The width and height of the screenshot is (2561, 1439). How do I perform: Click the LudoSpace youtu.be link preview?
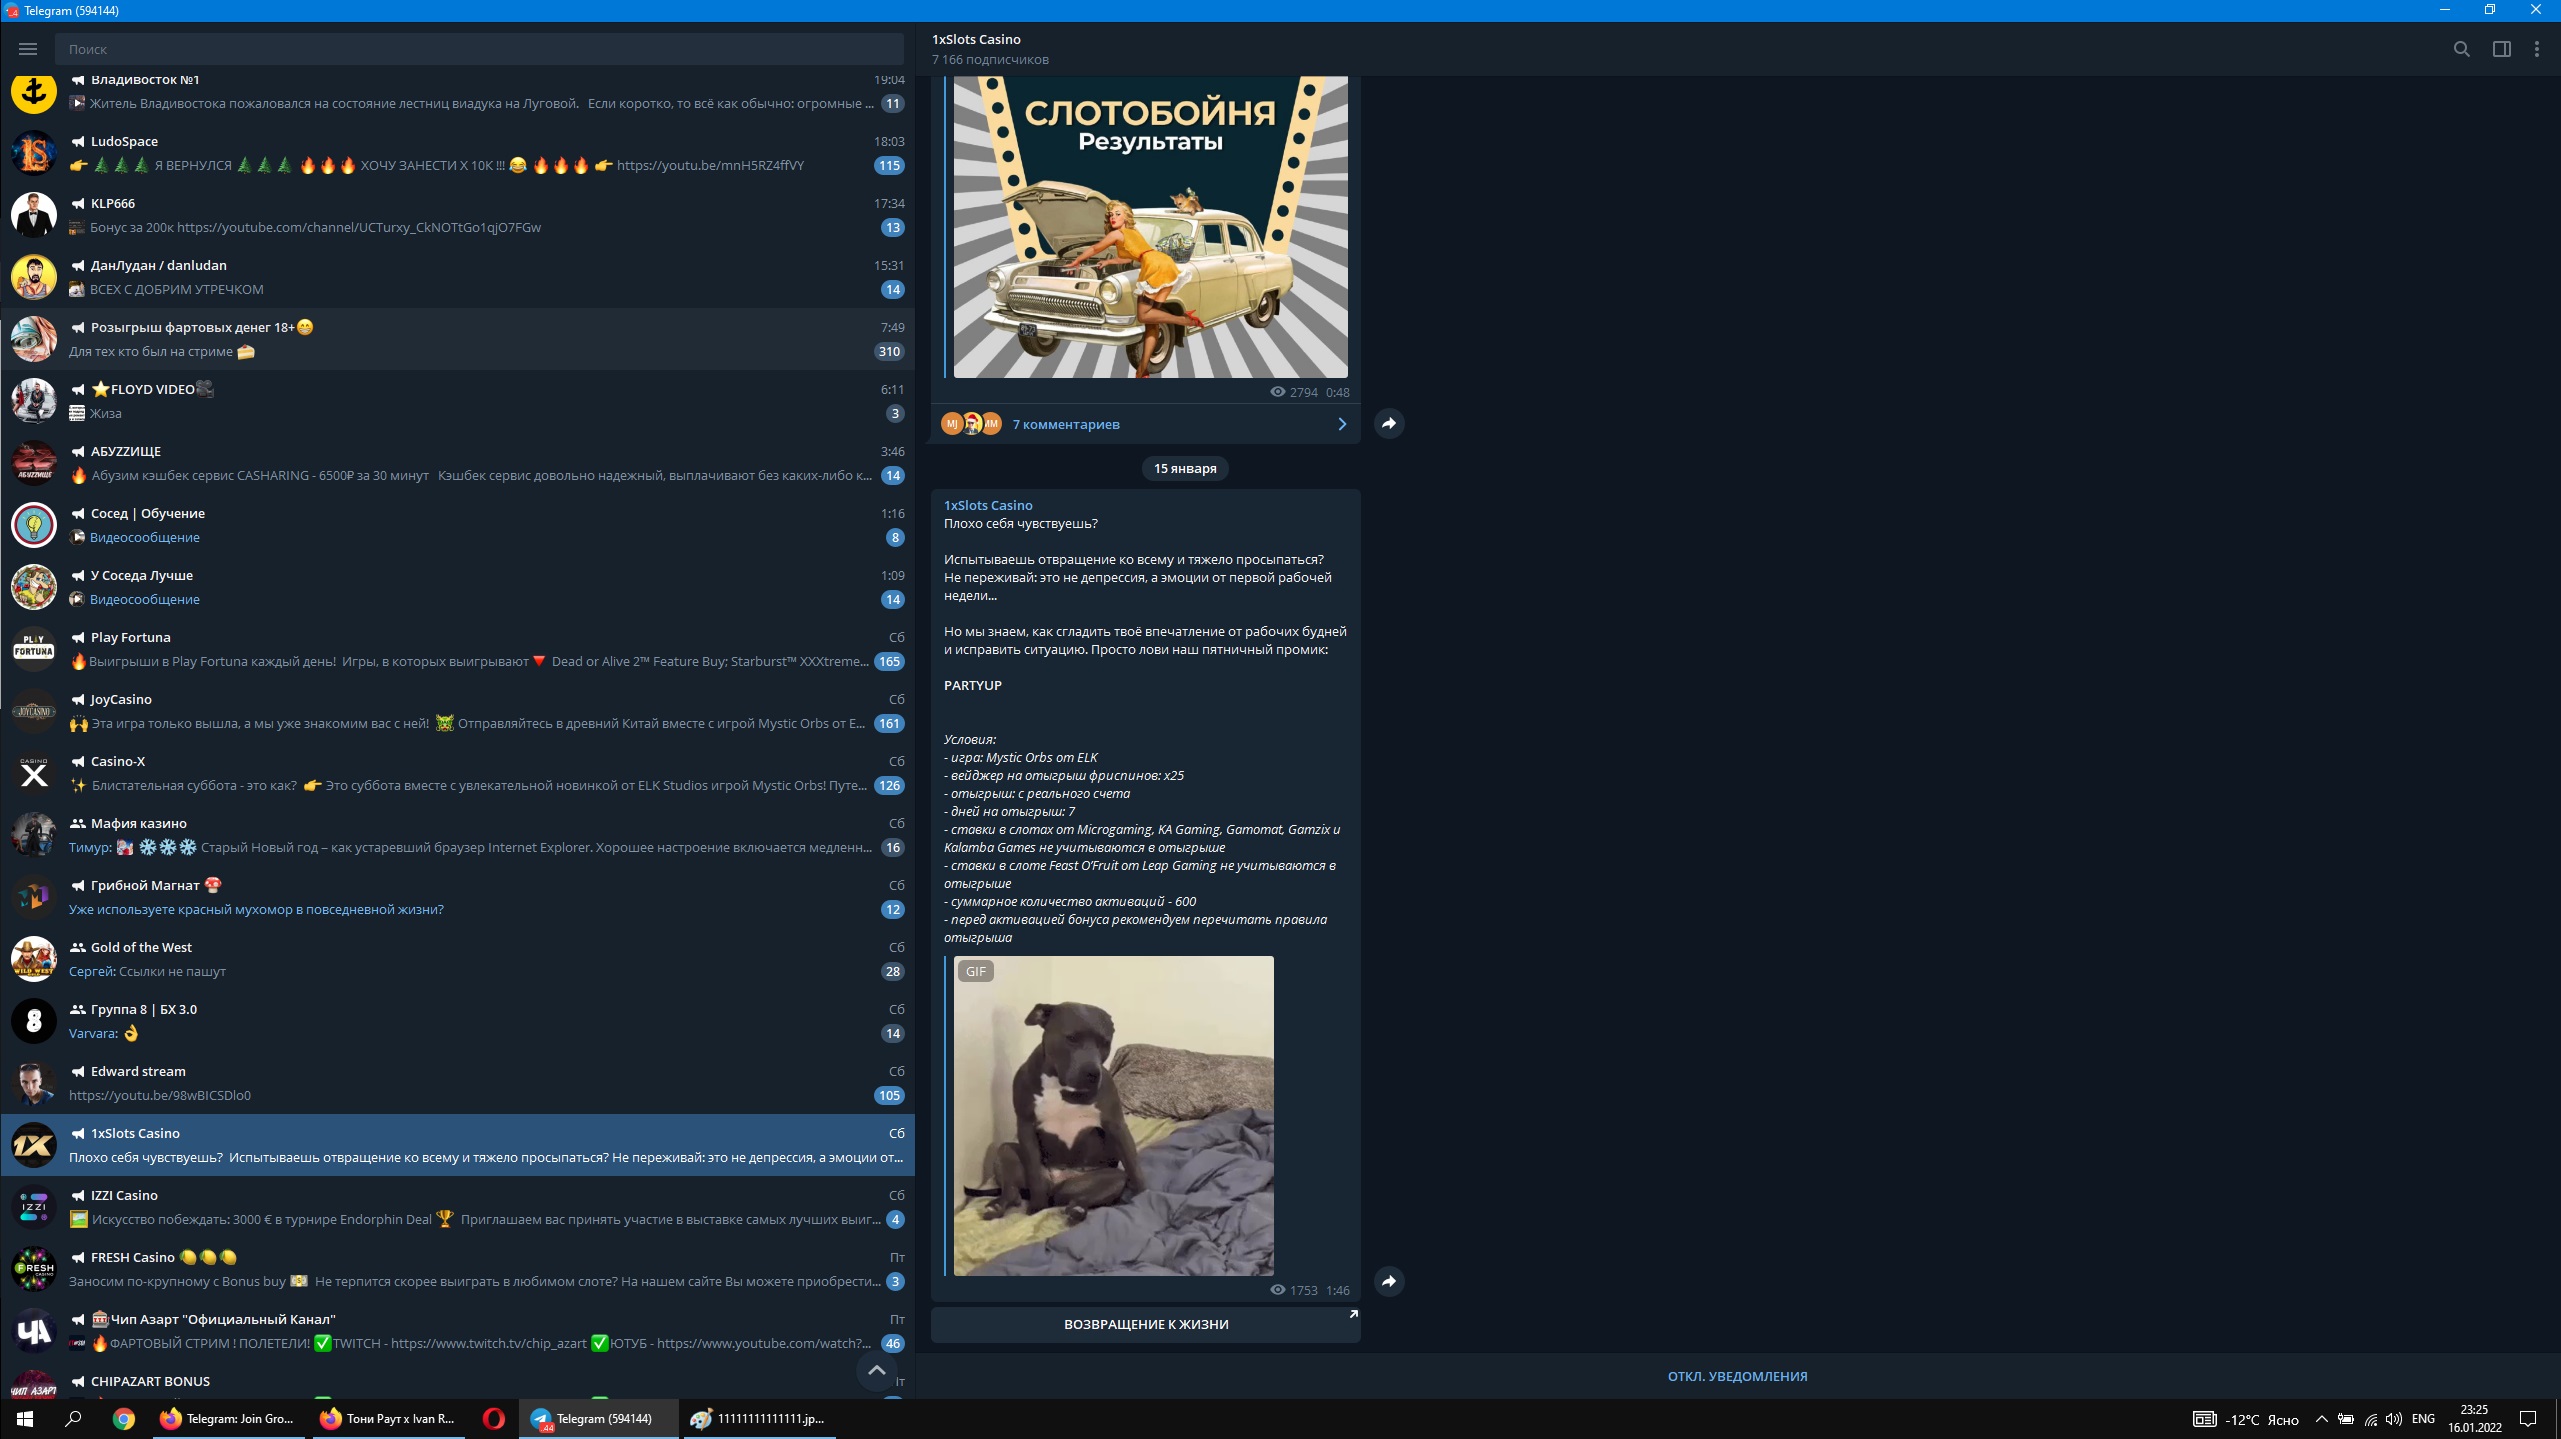click(x=710, y=165)
